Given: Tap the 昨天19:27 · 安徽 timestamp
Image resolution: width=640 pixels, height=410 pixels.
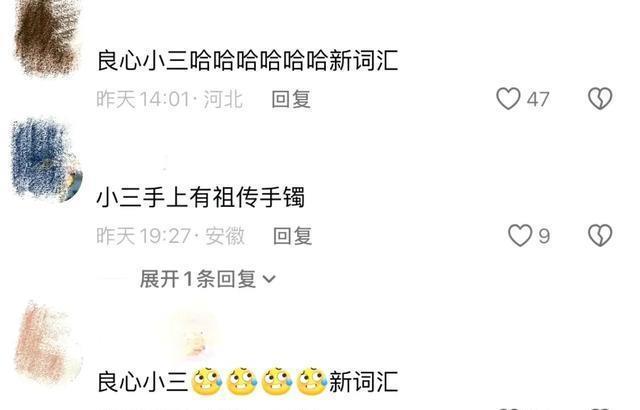Looking at the screenshot, I should tap(171, 236).
